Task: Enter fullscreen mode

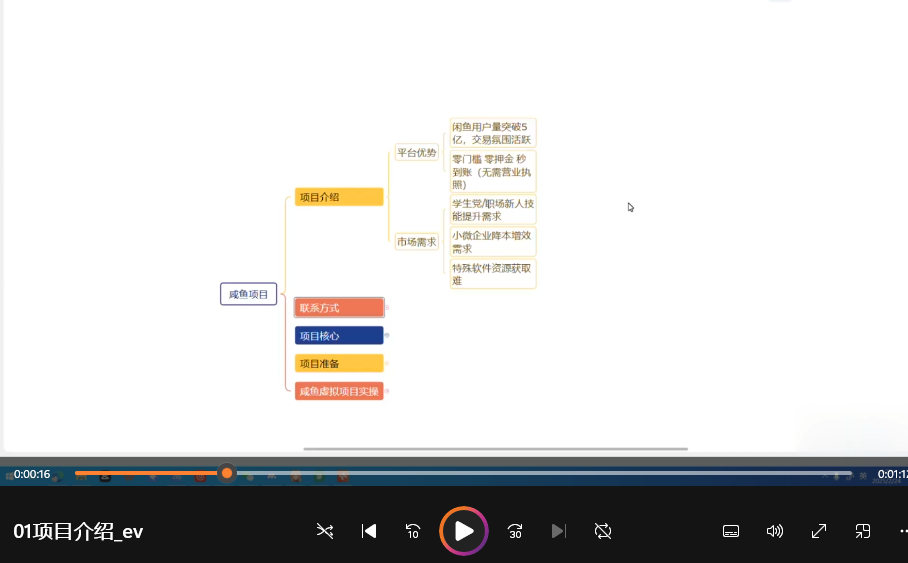Action: pyautogui.click(x=819, y=531)
